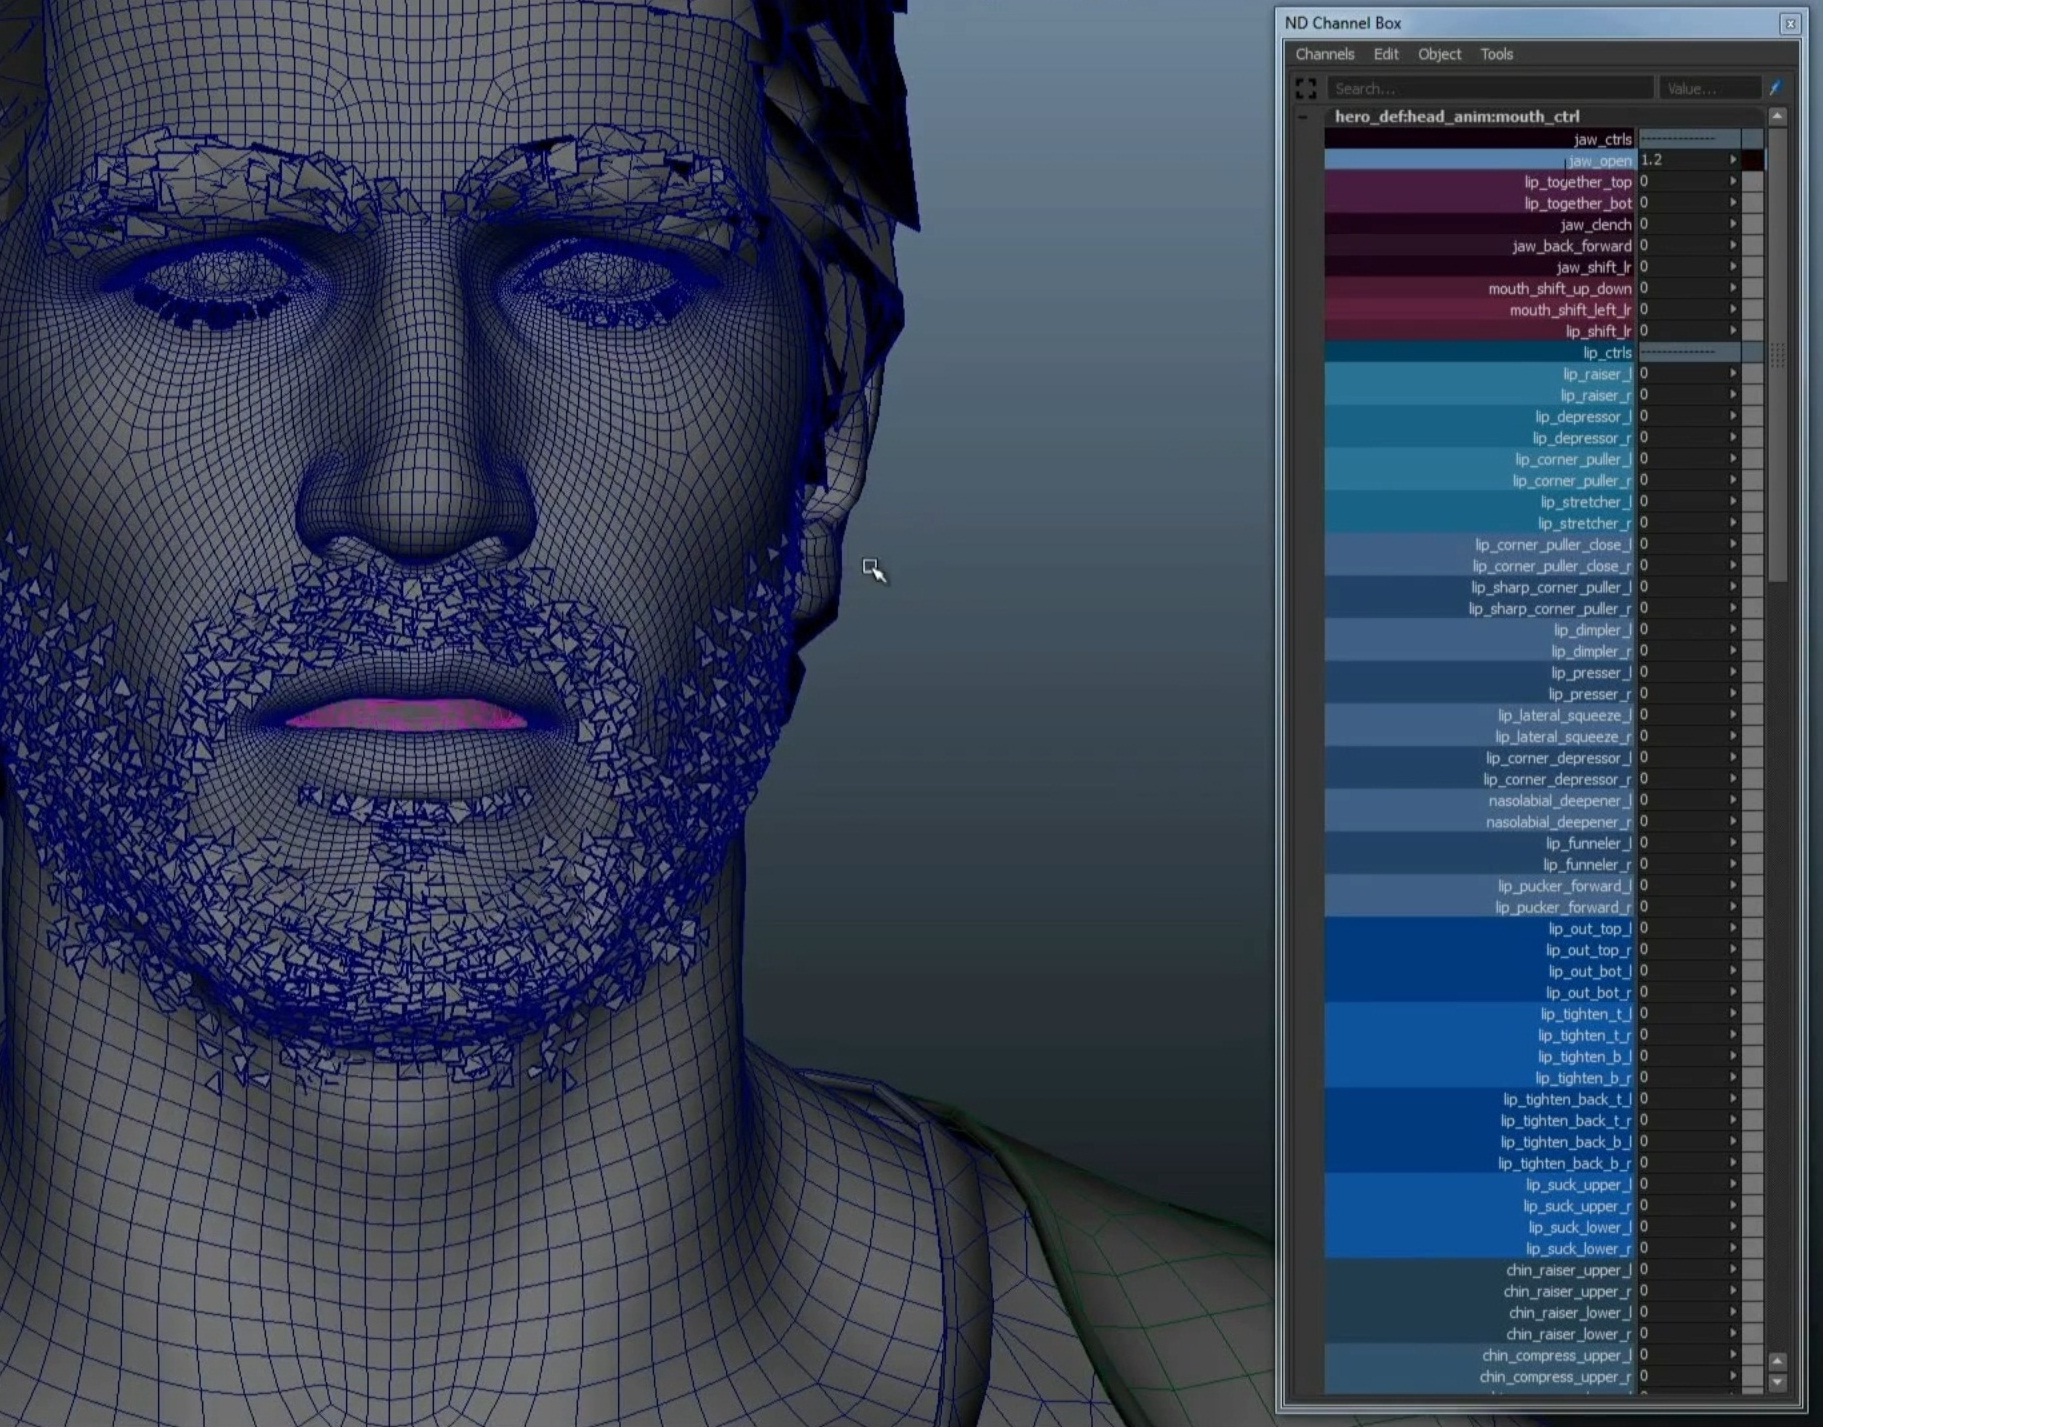Screen dimensions: 2060x1428
Task: Select the lip_lateral_squeeze_r channel
Action: 1480,736
